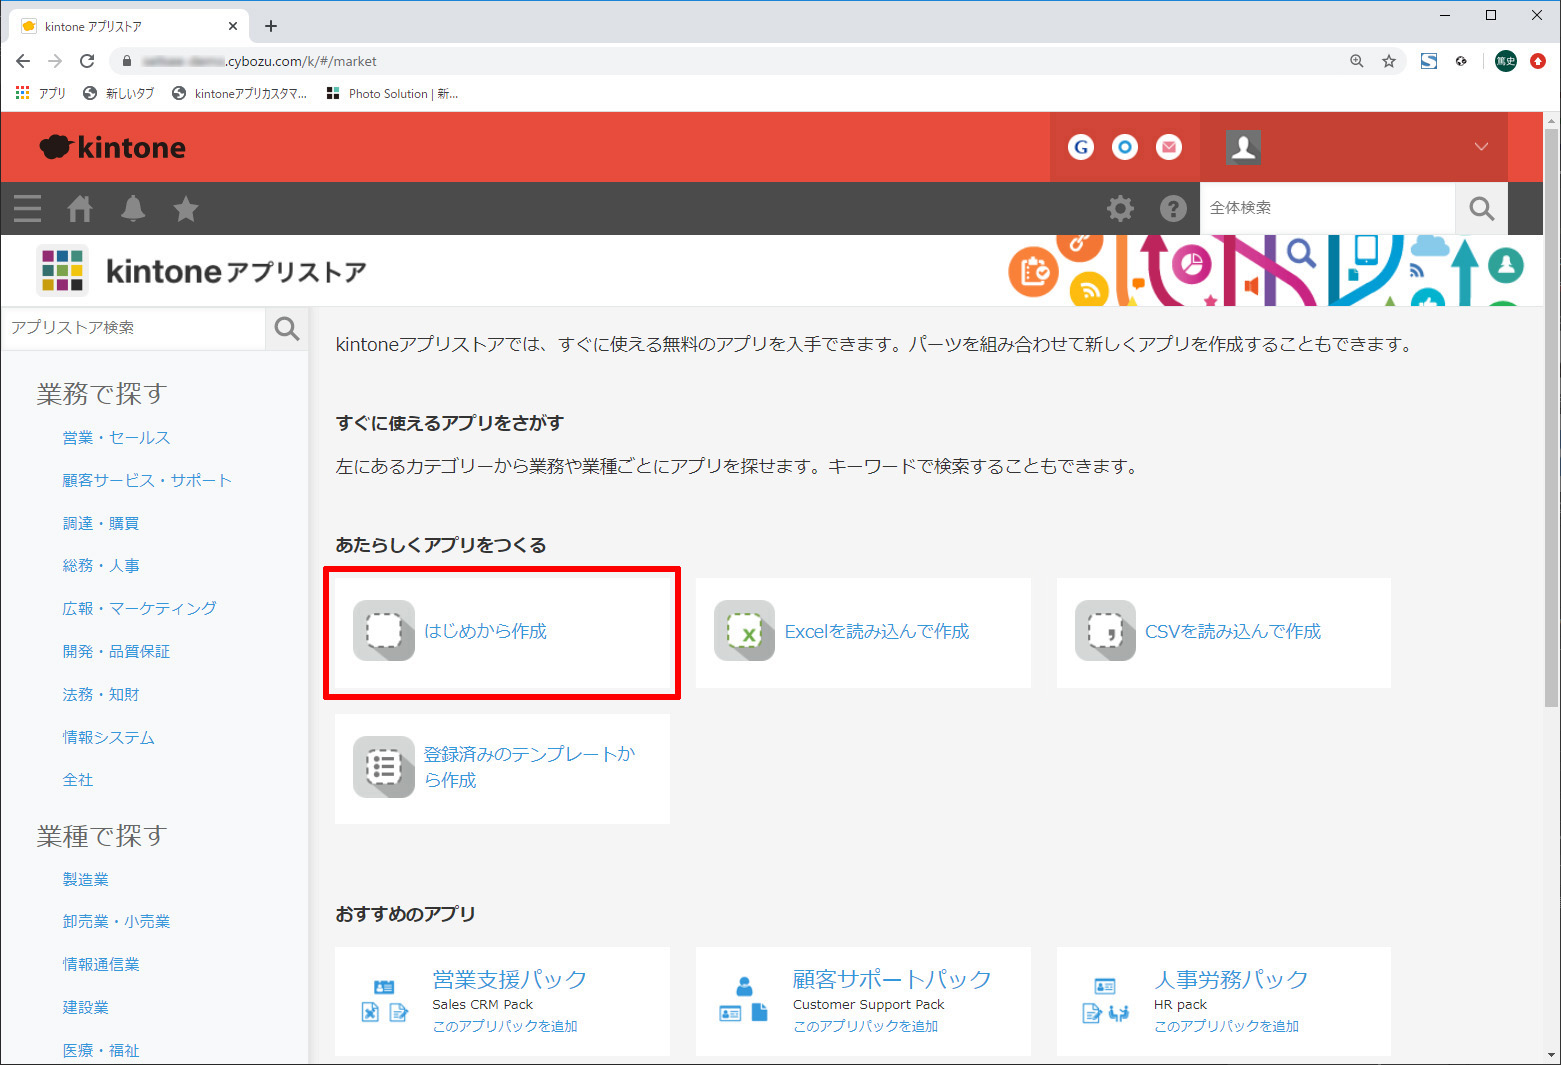Open a new browser tab with plus button
The width and height of the screenshot is (1561, 1065).
tap(271, 26)
